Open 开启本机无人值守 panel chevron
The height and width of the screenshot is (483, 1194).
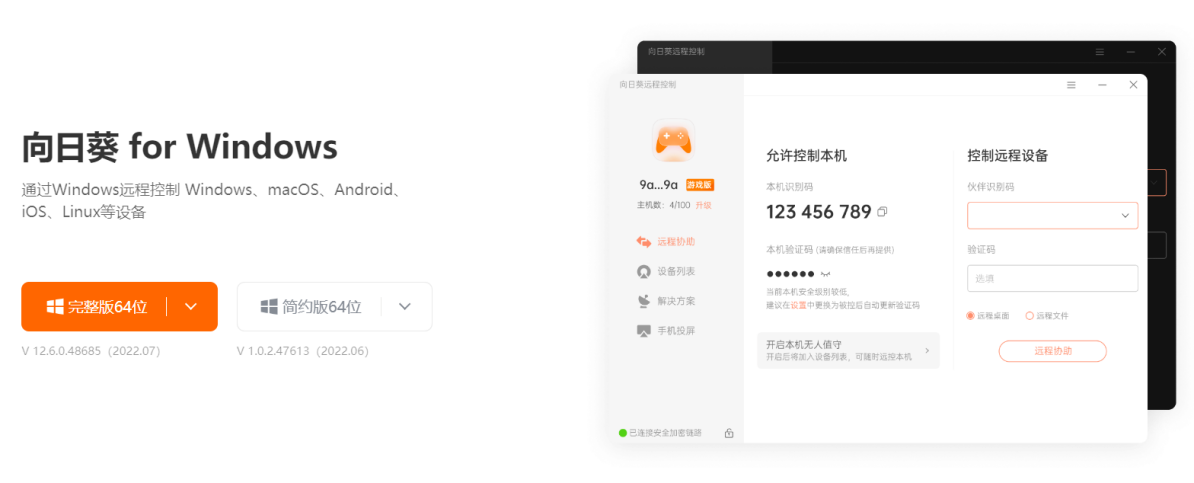[927, 350]
